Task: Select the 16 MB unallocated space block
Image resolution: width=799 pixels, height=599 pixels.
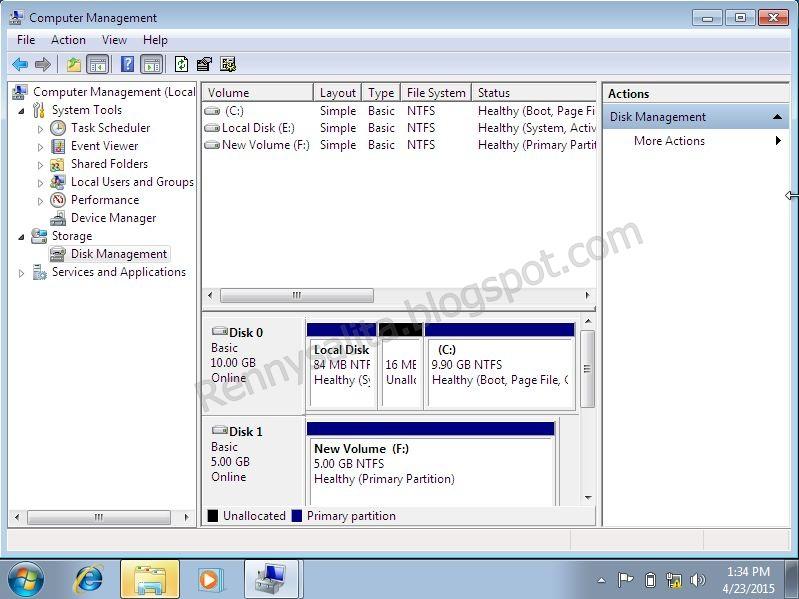Action: 401,366
